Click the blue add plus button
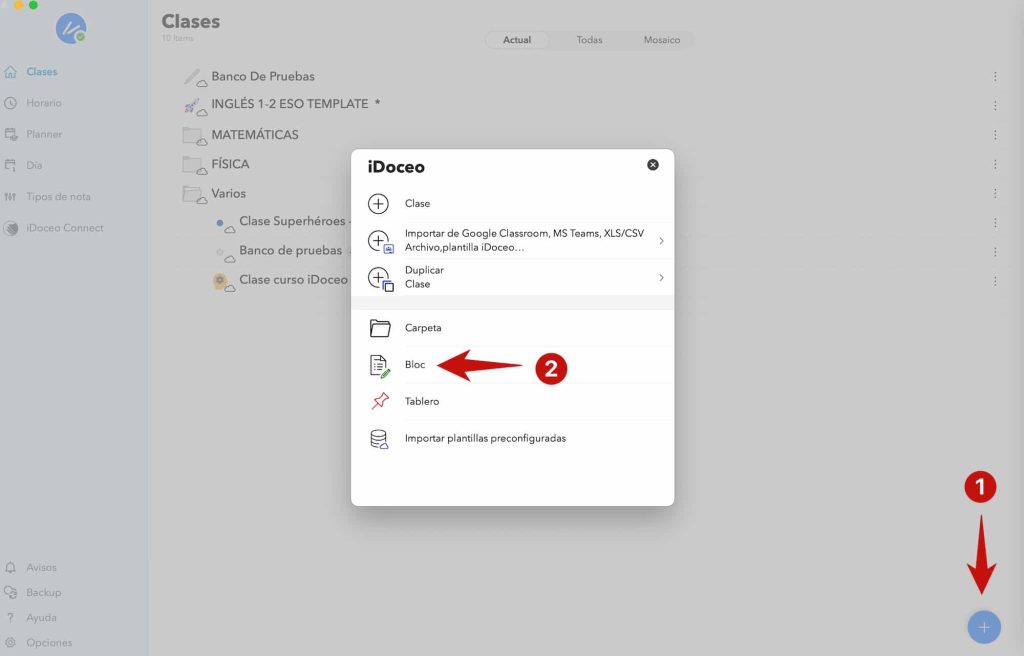Image resolution: width=1024 pixels, height=656 pixels. tap(984, 627)
